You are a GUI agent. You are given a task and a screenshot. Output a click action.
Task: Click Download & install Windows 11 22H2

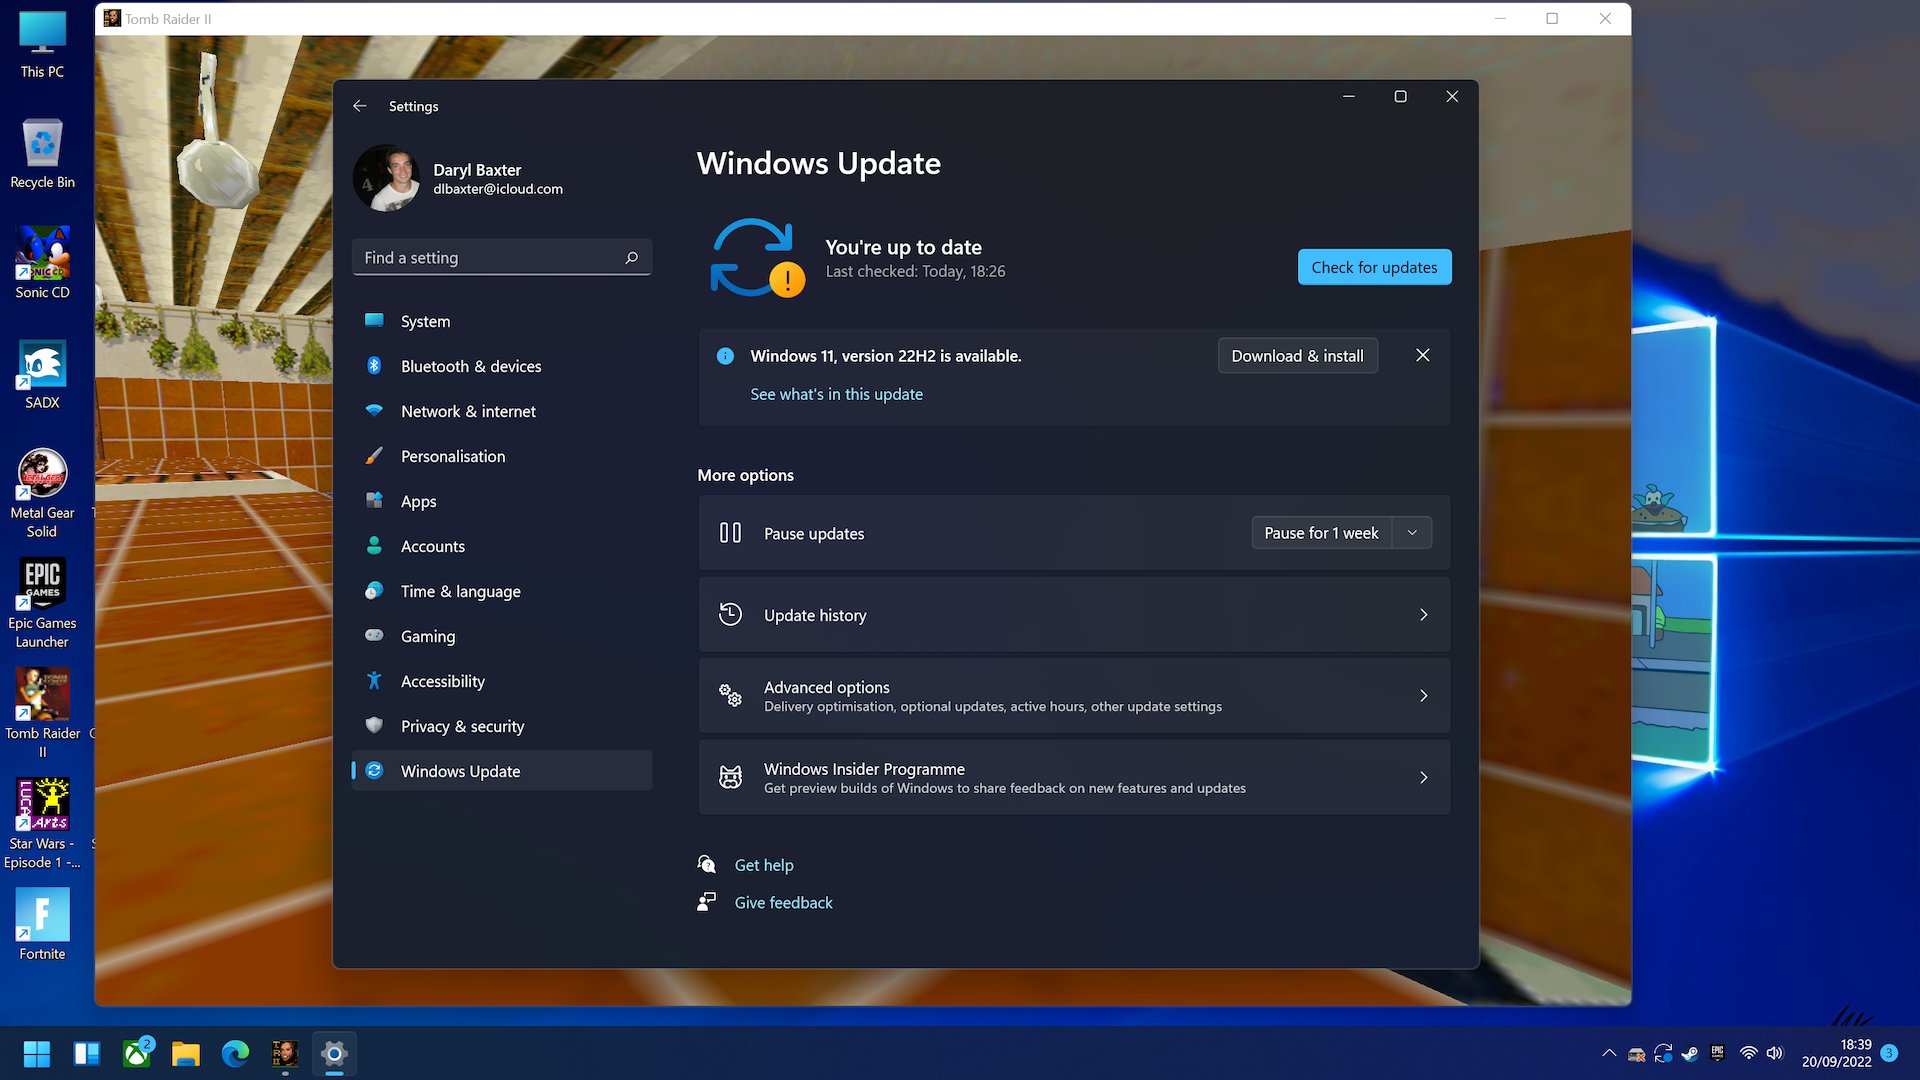click(1298, 355)
